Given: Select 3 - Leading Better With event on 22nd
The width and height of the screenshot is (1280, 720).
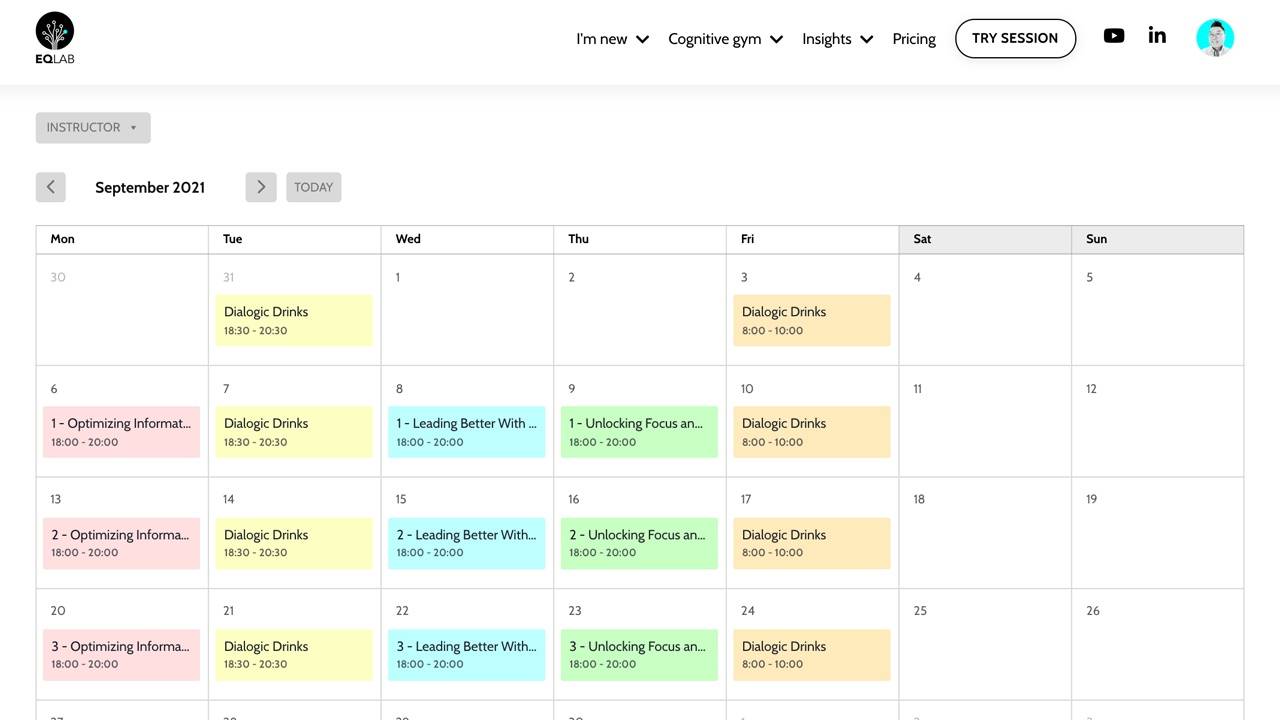Looking at the screenshot, I should pyautogui.click(x=466, y=655).
